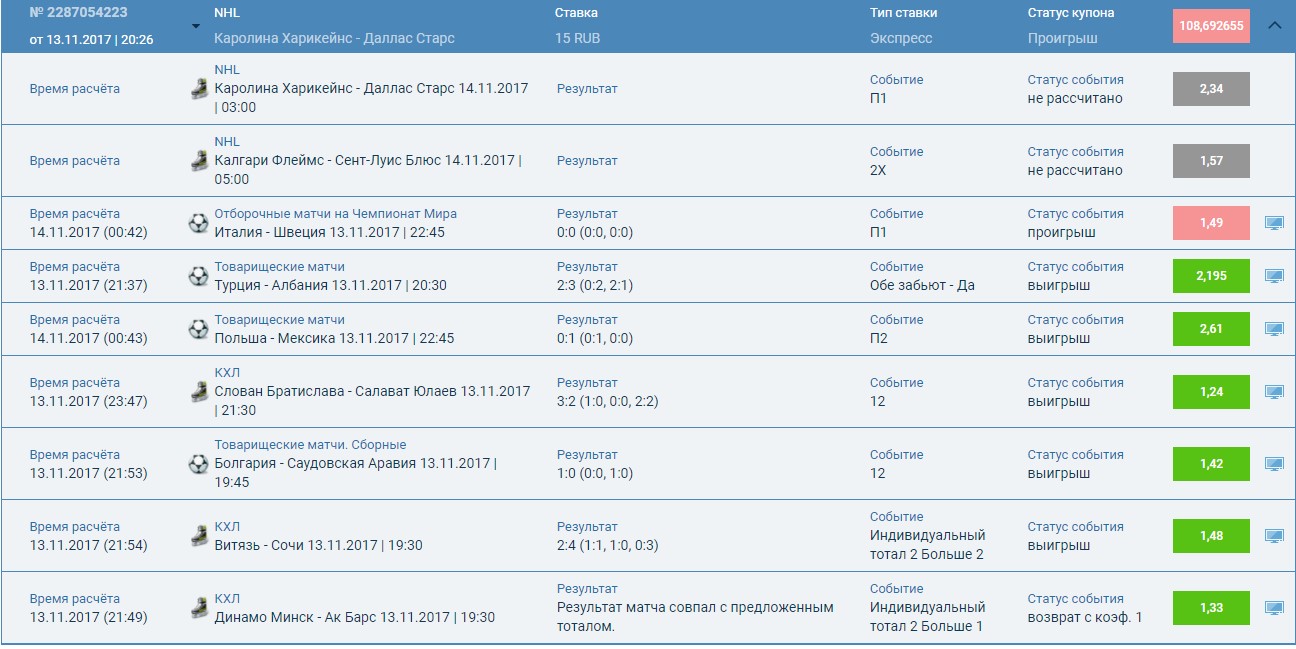Click the pink 108,692655 winnings amount
The height and width of the screenshot is (649, 1296).
tap(1212, 24)
